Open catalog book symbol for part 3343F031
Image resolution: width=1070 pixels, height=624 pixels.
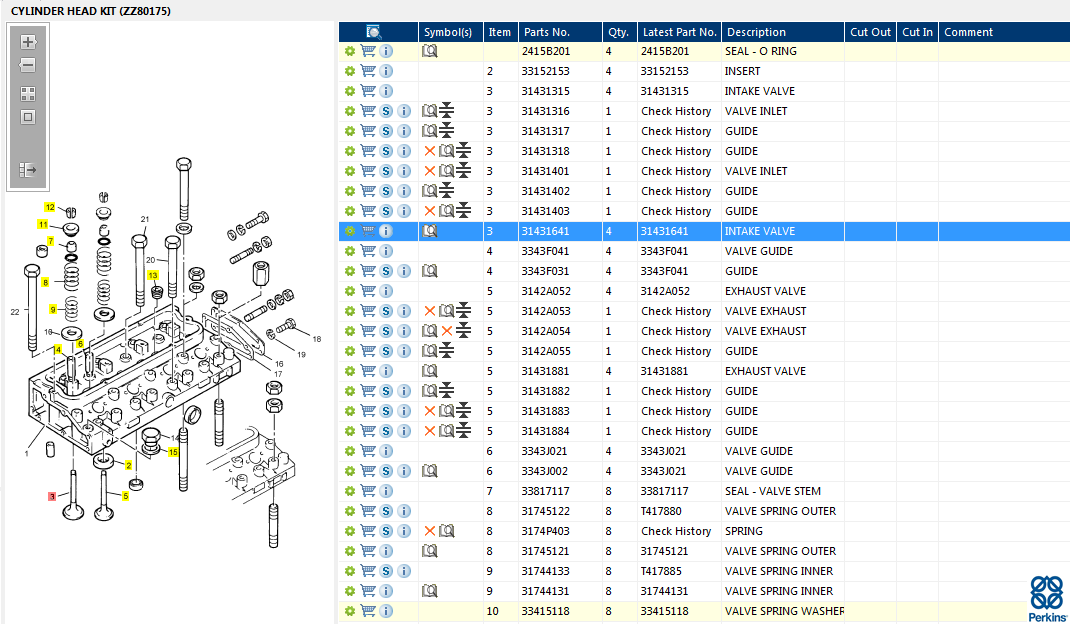(430, 271)
